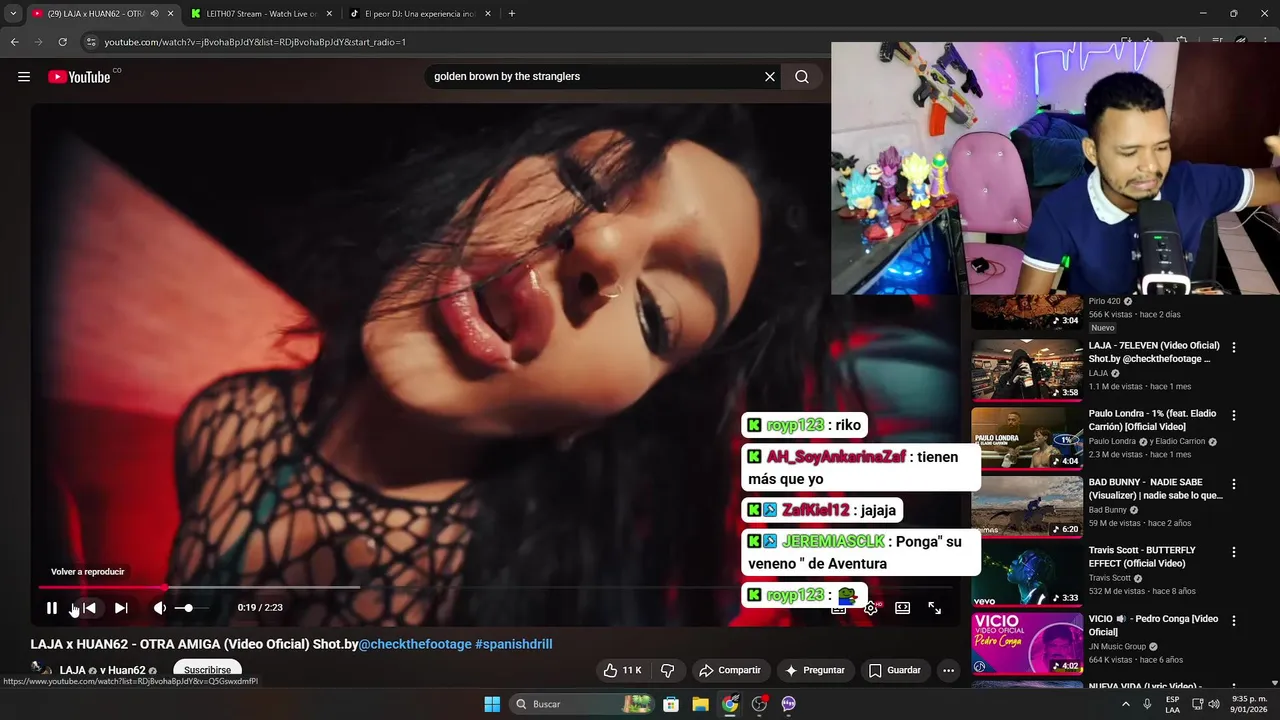Open Microsoft Store from taskbar
This screenshot has width=1280, height=720.
671,704
